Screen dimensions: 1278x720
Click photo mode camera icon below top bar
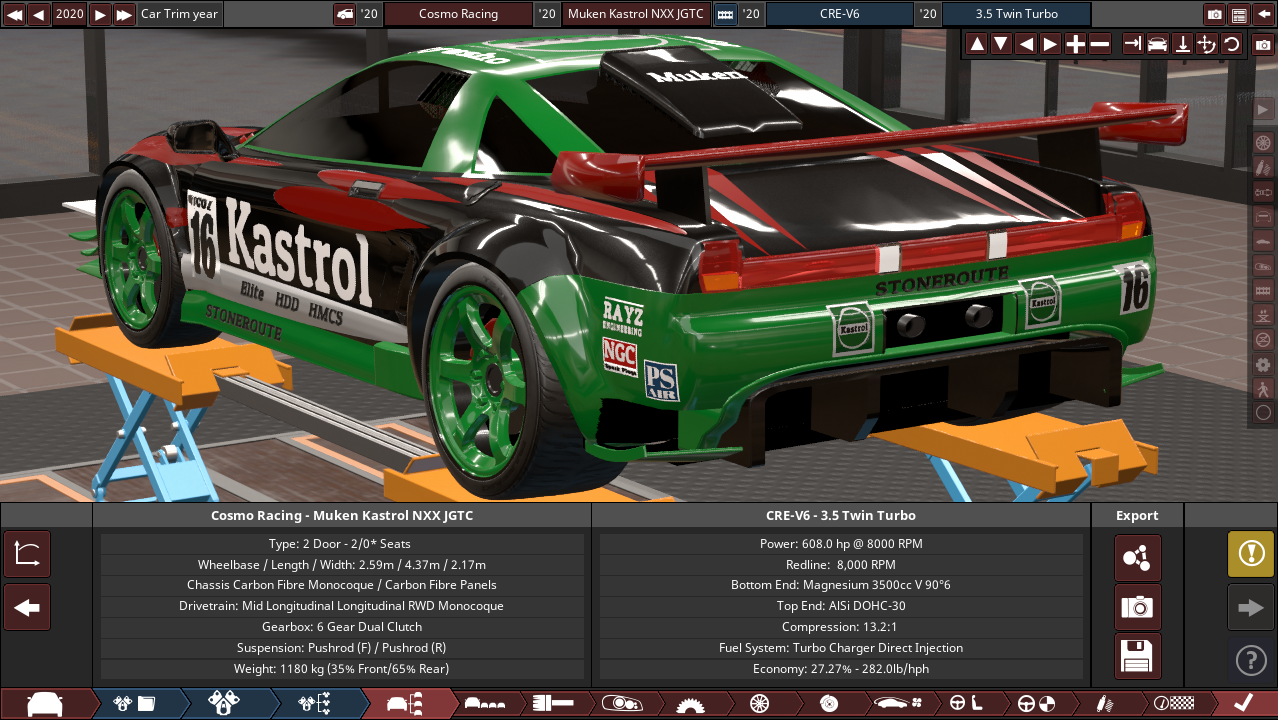click(1263, 45)
